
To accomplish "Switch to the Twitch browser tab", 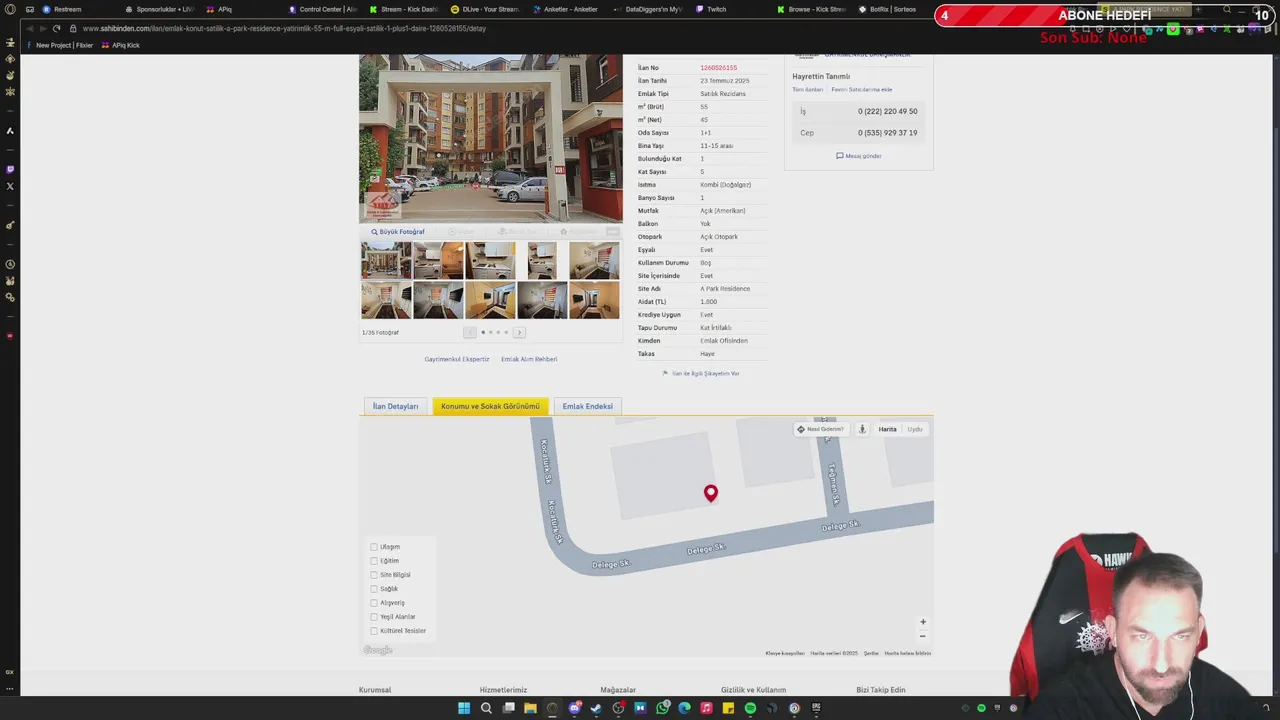I will pos(710,9).
